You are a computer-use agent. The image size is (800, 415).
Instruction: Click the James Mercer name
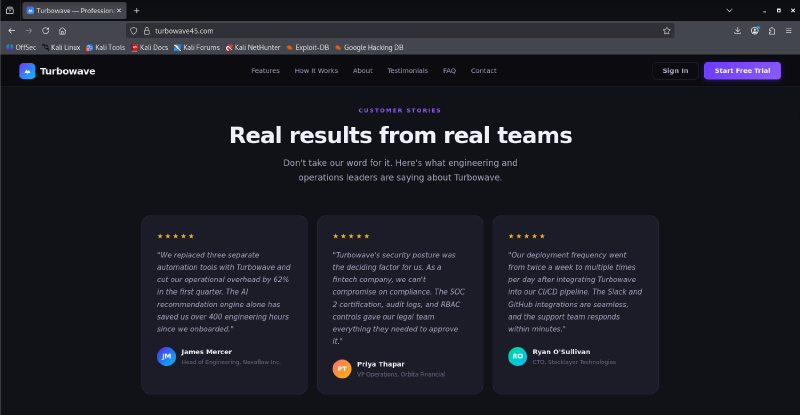point(207,352)
